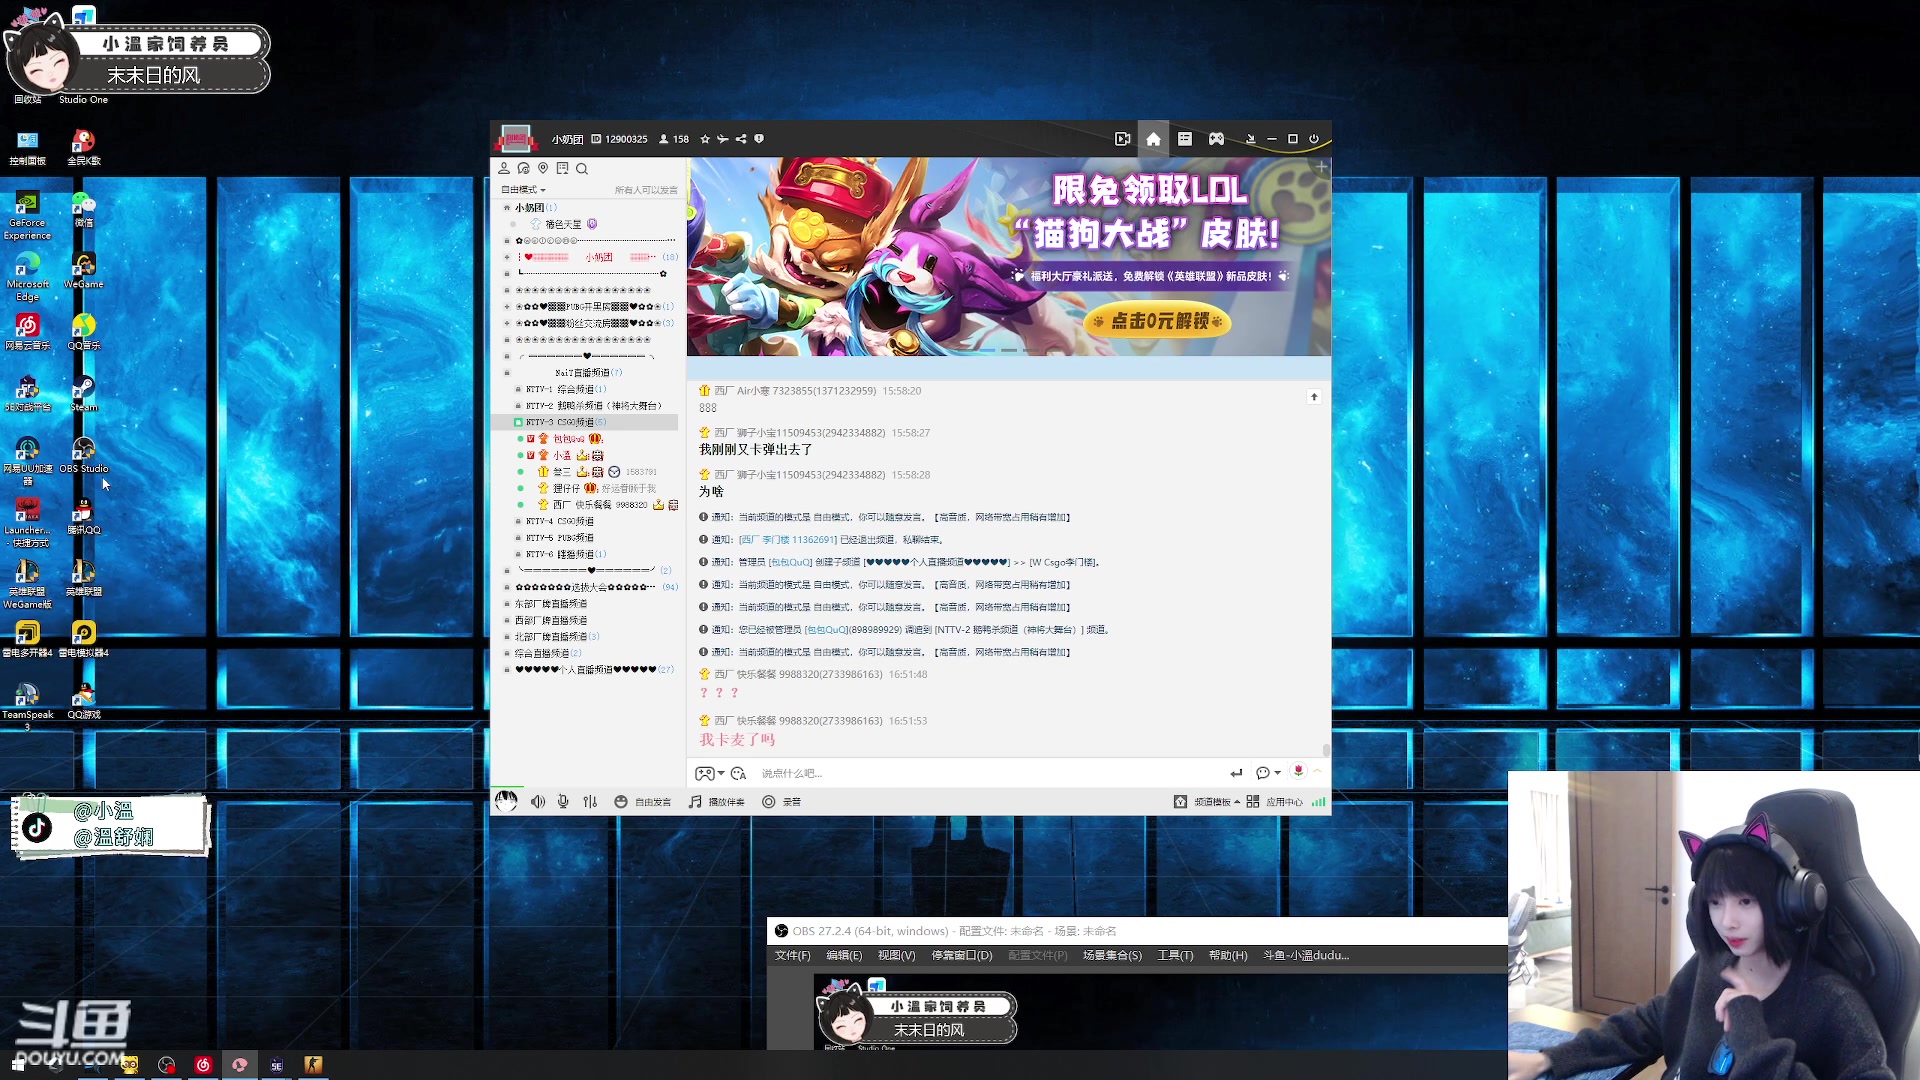The image size is (1920, 1080).
Task: Click 自由发言 free speech button
Action: 642,802
